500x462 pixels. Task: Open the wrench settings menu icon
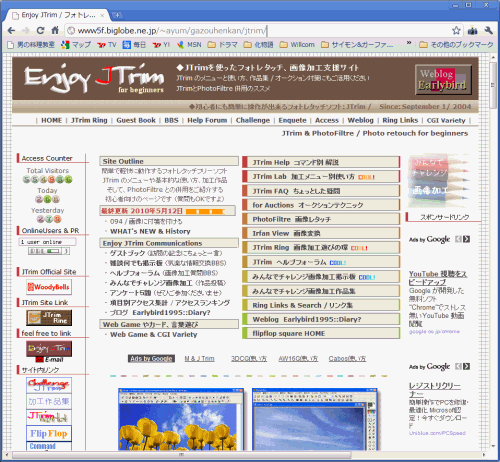[489, 31]
